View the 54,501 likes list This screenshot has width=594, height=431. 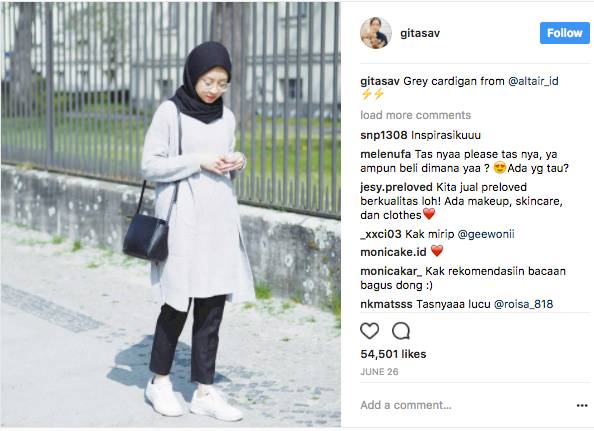click(393, 354)
